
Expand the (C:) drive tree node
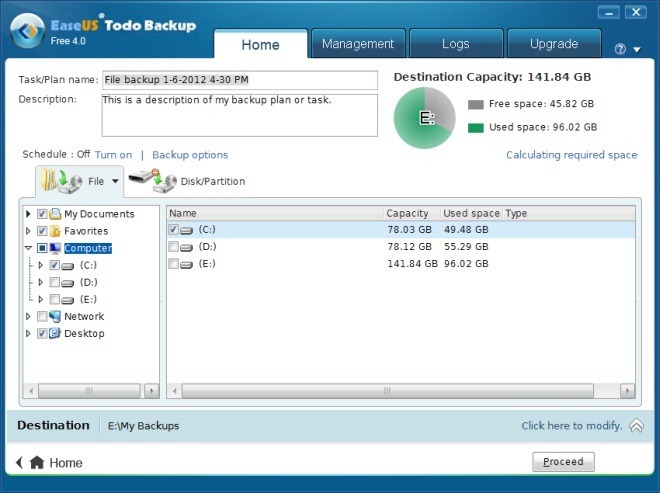pos(41,265)
